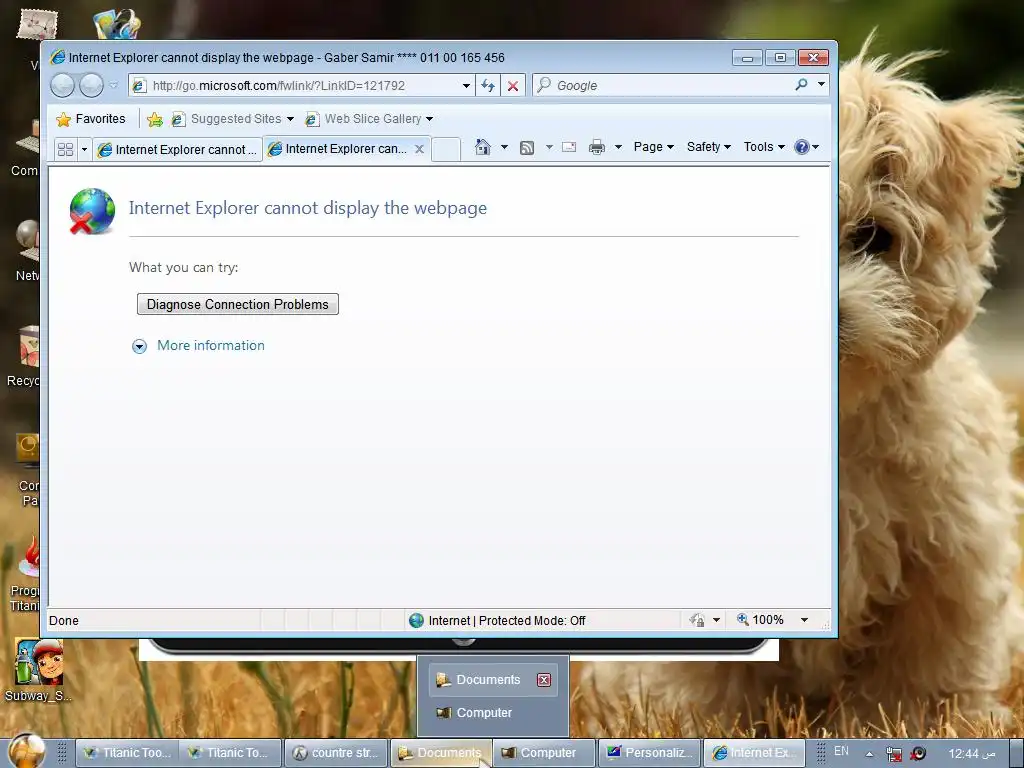Switch to first tab 'Internet Explorer cannot ...'
The width and height of the screenshot is (1024, 768).
tap(177, 150)
